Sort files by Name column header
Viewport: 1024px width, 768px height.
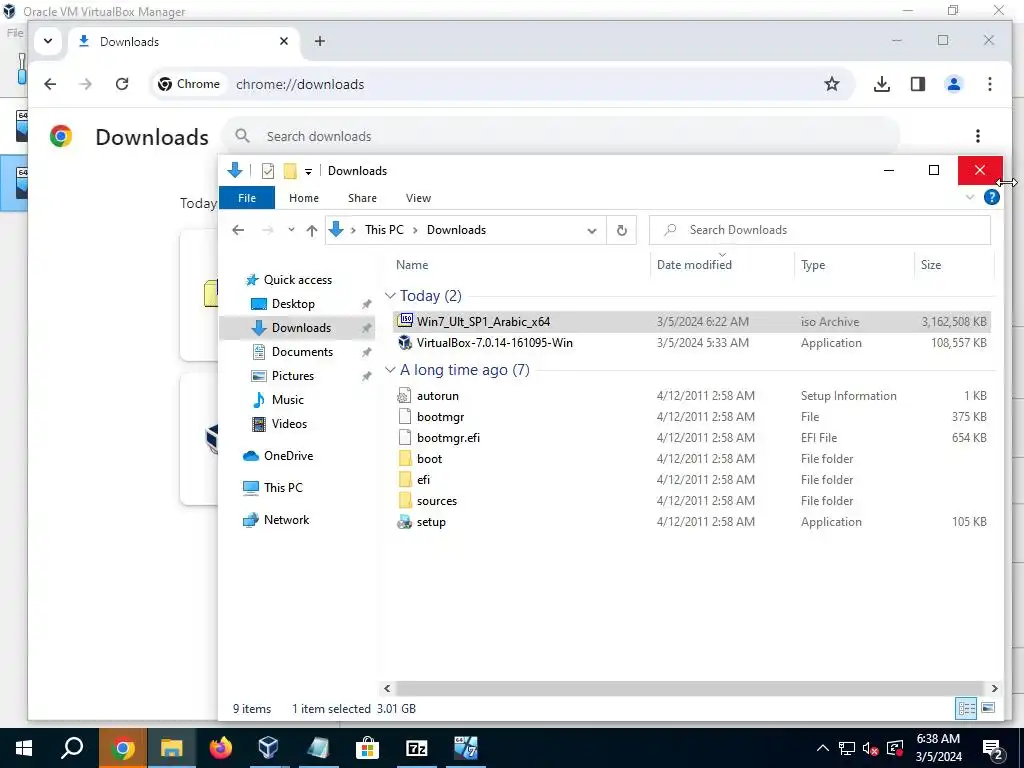click(412, 265)
